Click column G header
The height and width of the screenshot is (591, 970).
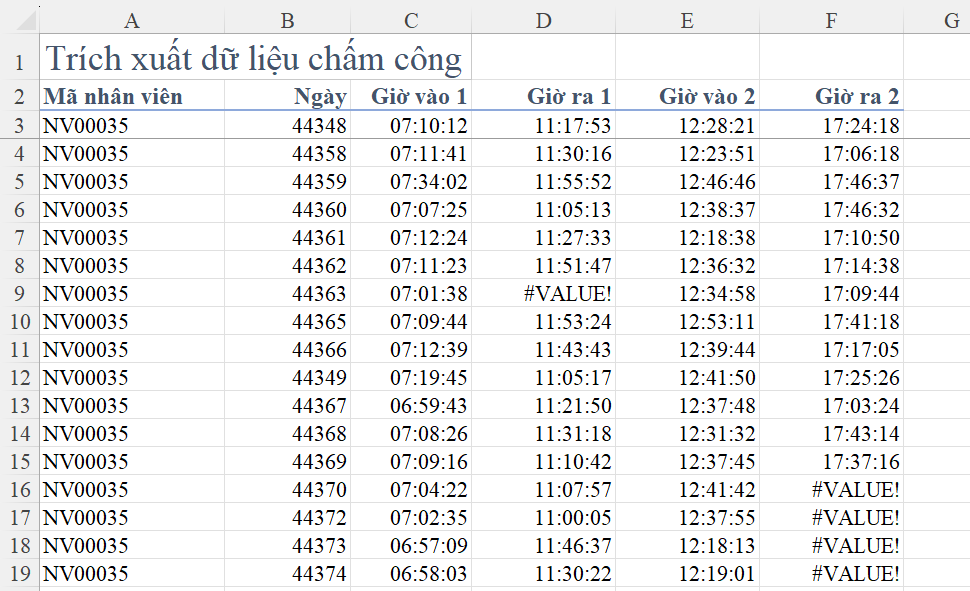pos(950,20)
